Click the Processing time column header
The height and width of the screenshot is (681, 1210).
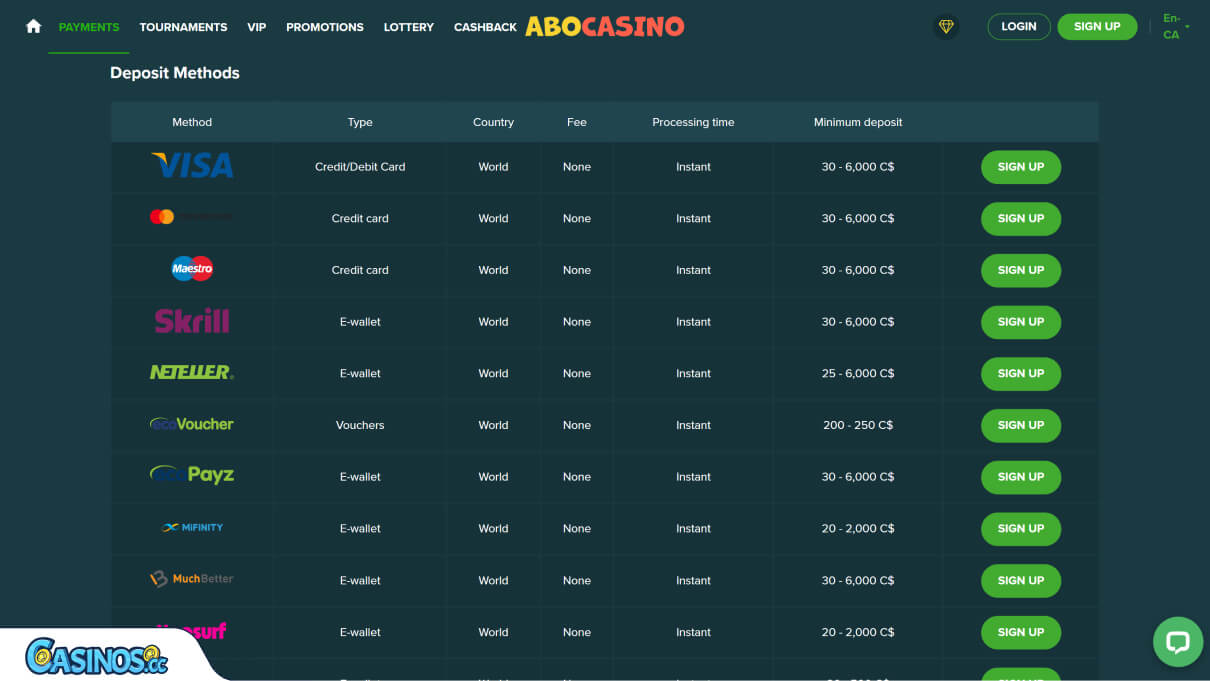coord(693,122)
